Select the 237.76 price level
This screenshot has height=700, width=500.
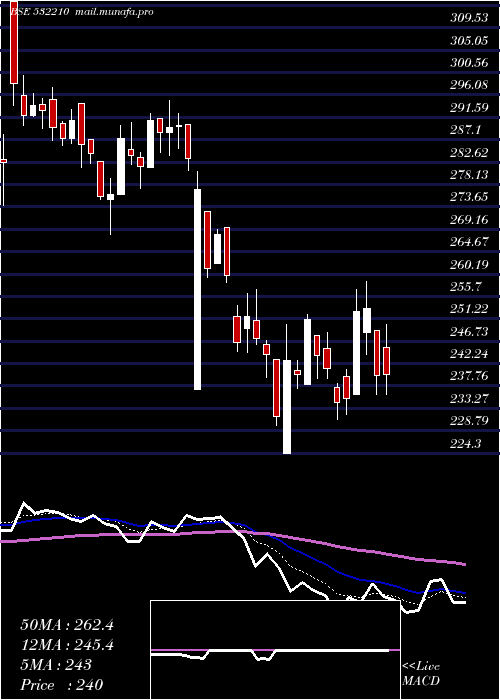(x=469, y=376)
